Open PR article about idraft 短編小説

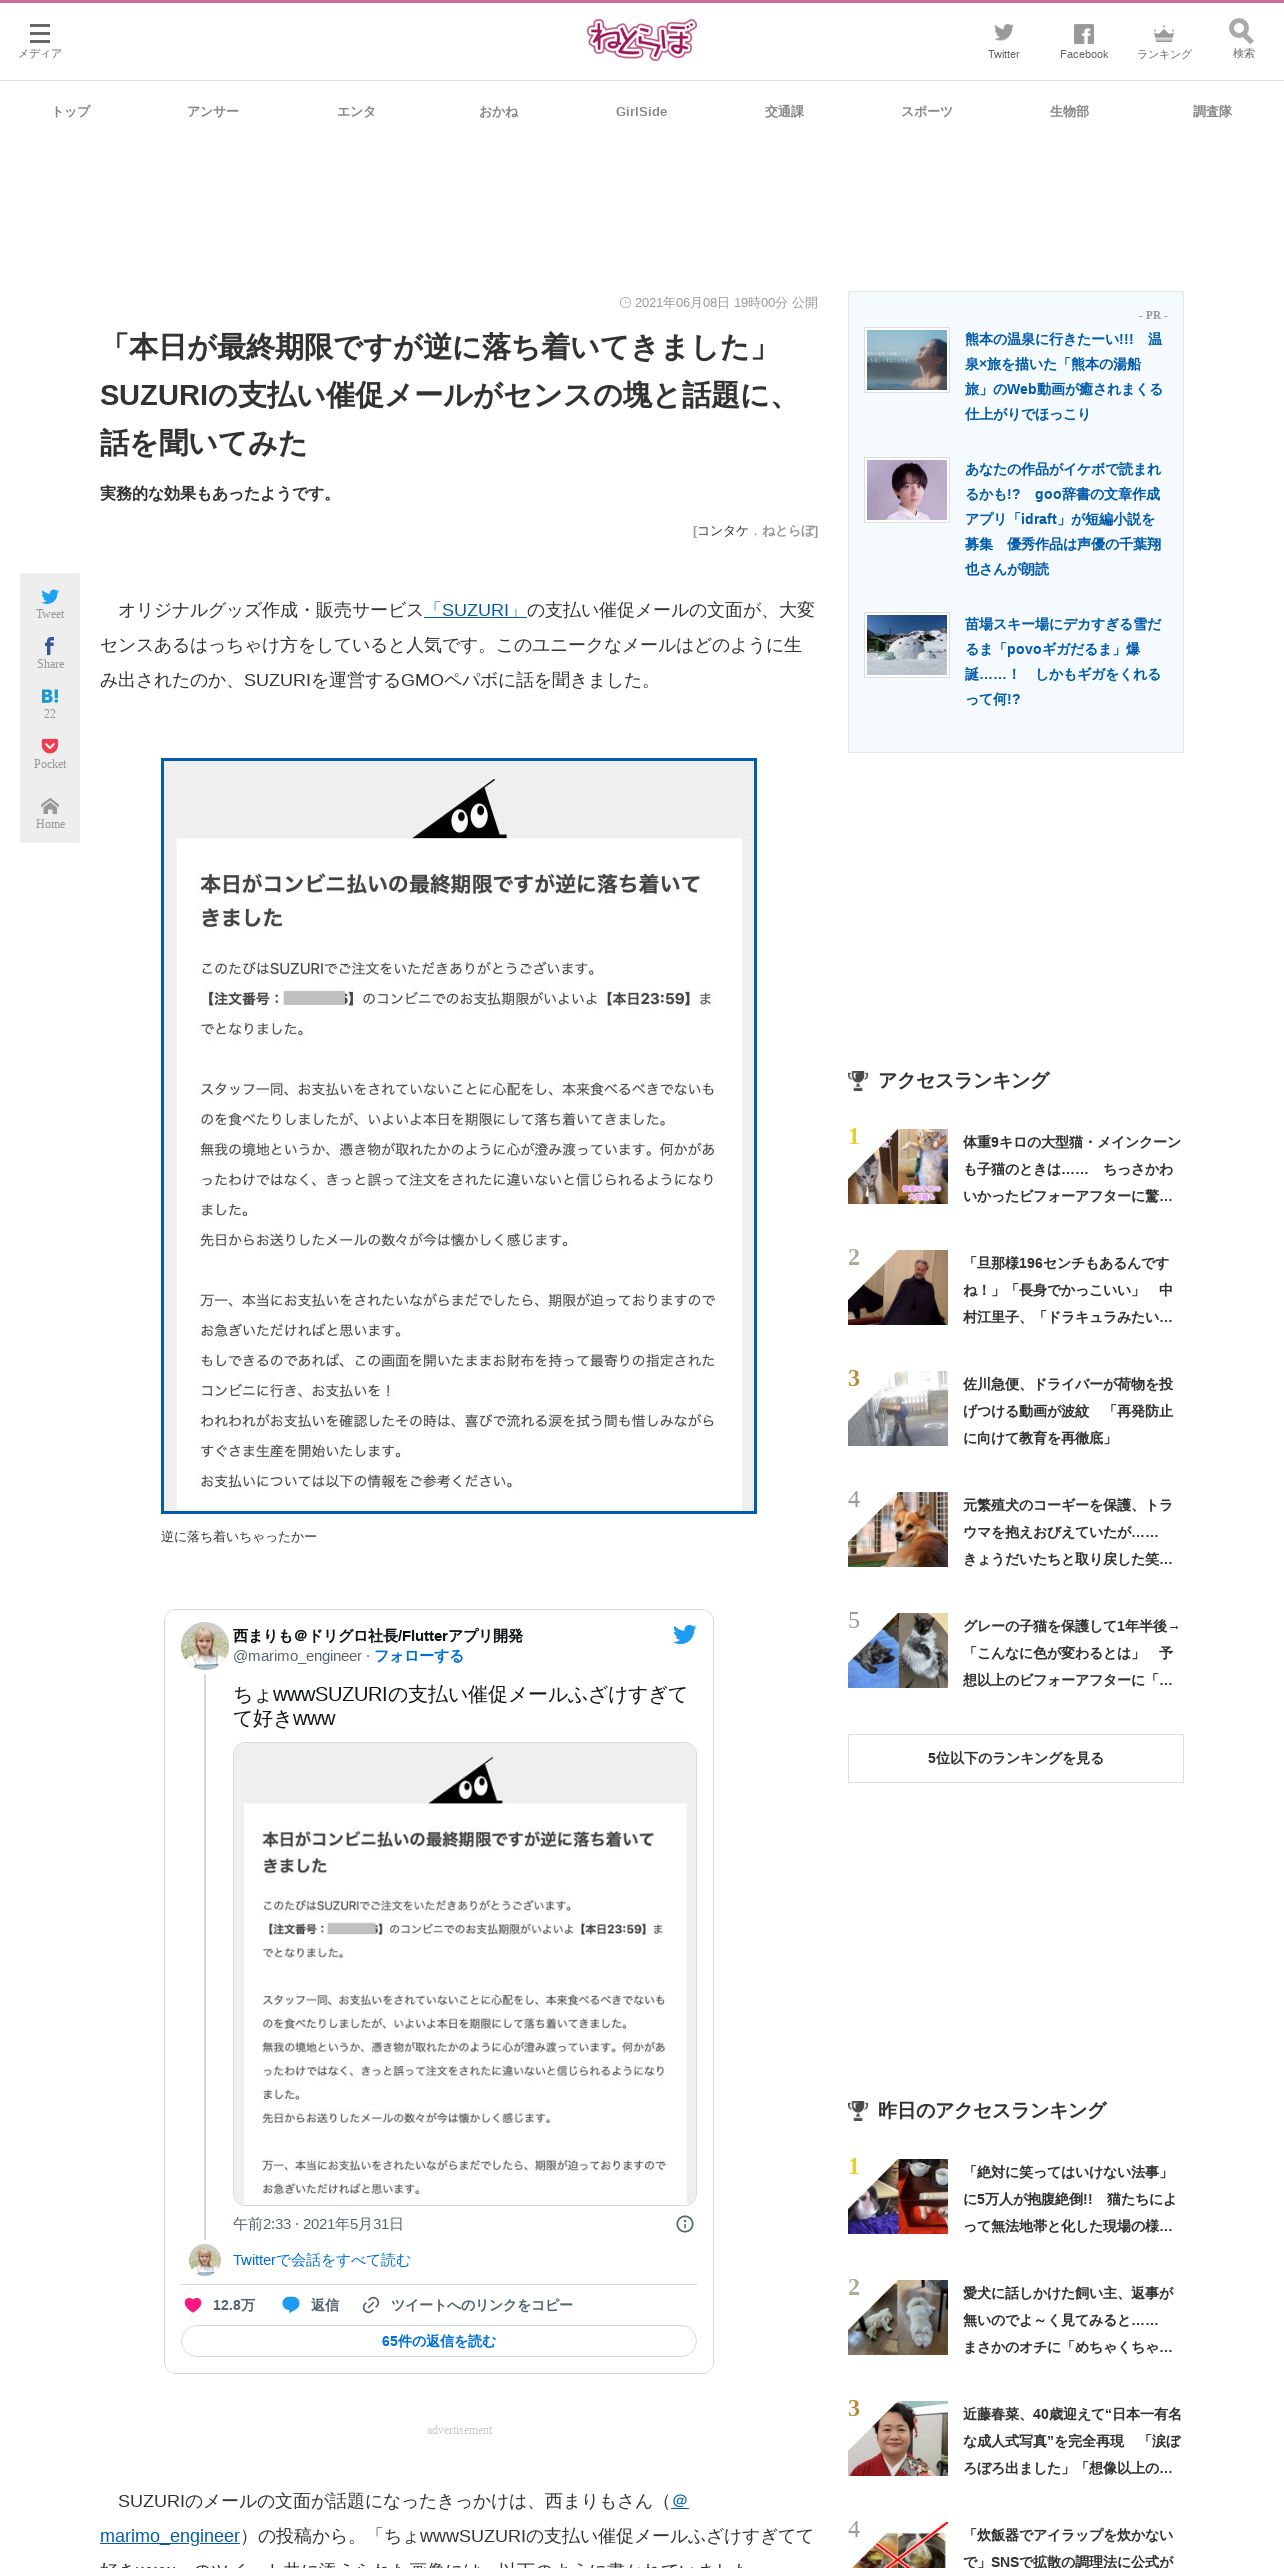coord(1063,519)
